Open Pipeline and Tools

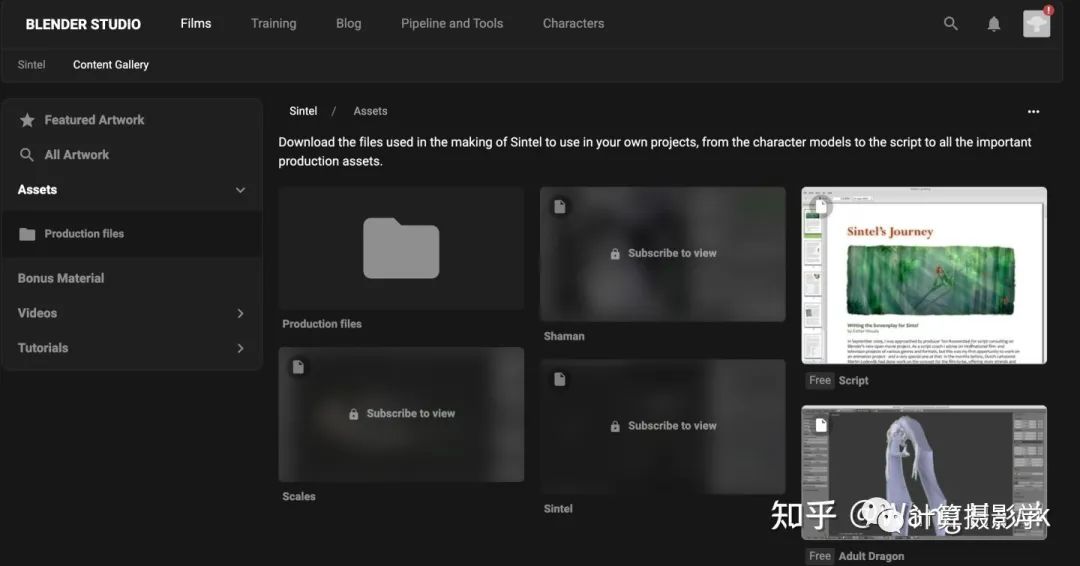pos(452,23)
